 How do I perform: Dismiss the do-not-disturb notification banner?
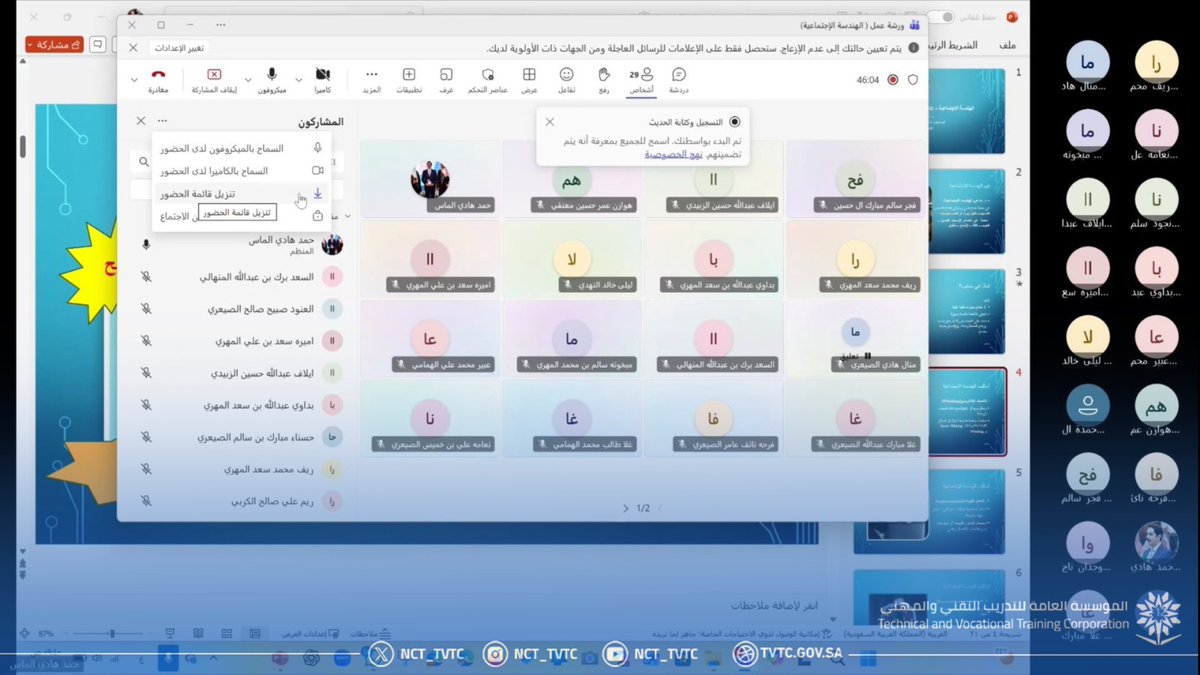pyautogui.click(x=133, y=48)
